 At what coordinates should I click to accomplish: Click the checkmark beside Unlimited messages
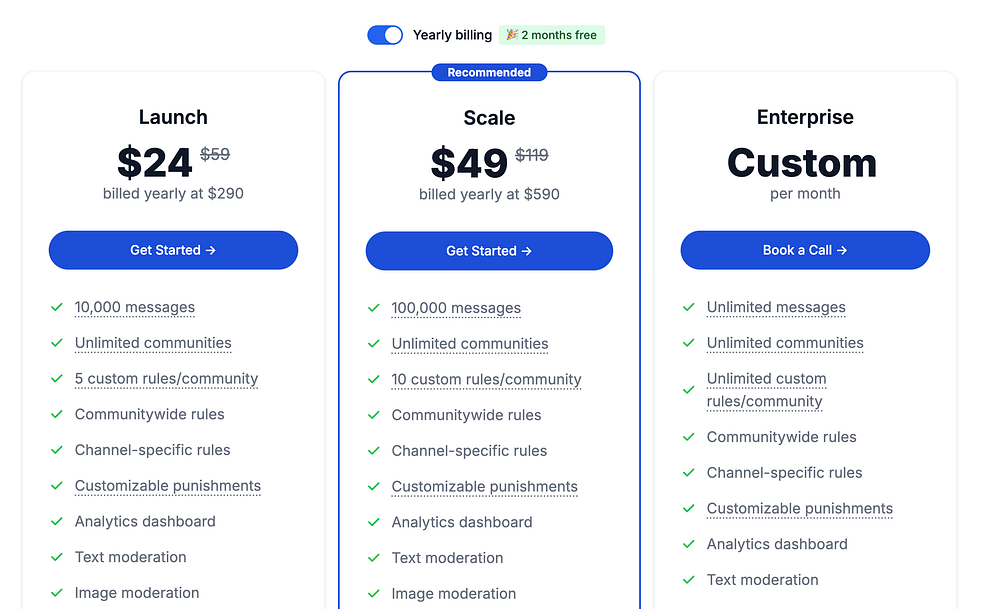[689, 308]
